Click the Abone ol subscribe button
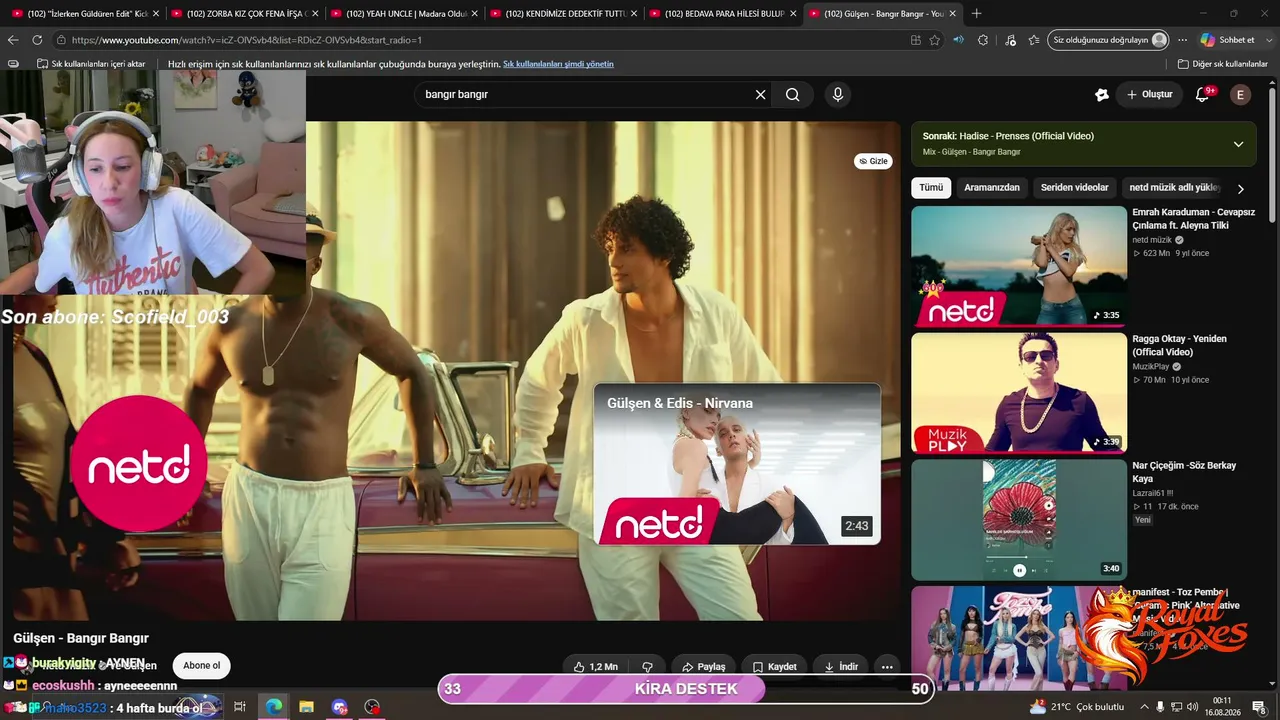1280x720 pixels. (202, 666)
